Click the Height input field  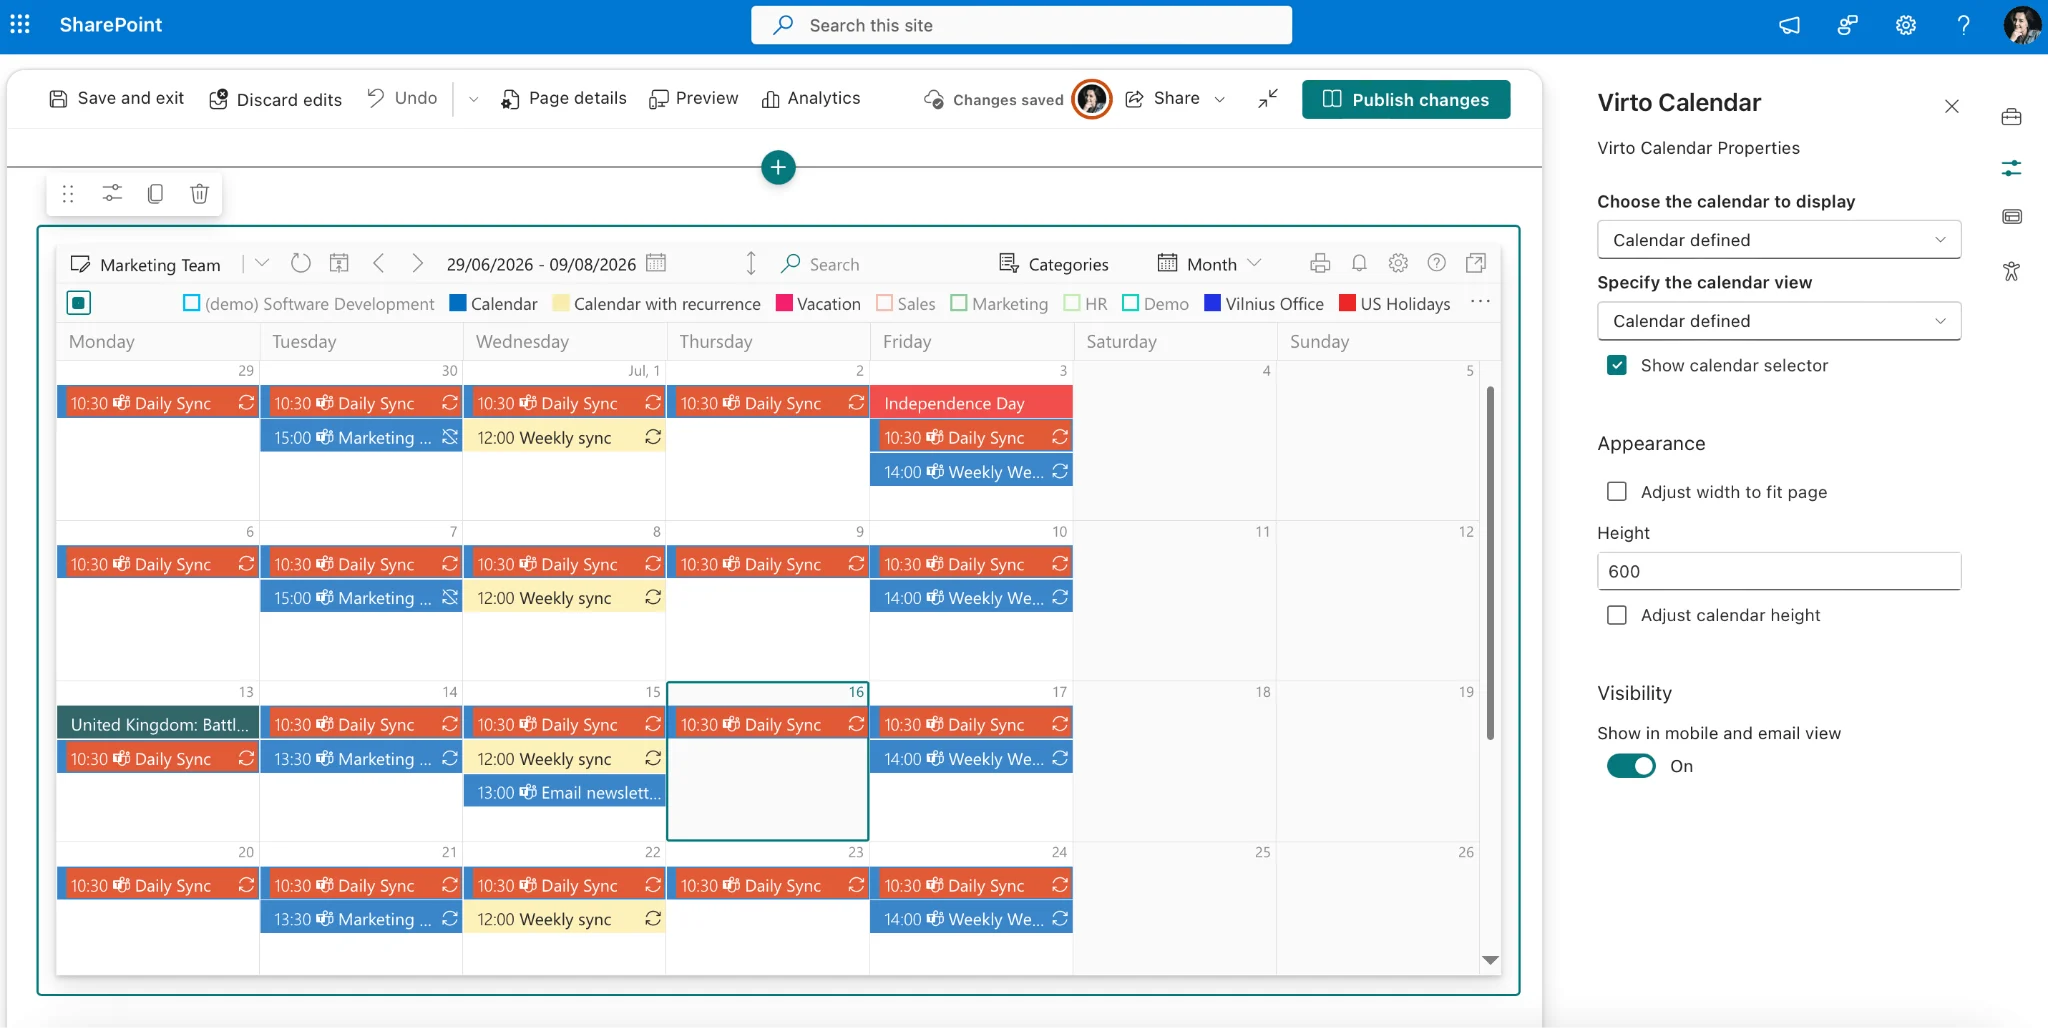click(x=1779, y=571)
